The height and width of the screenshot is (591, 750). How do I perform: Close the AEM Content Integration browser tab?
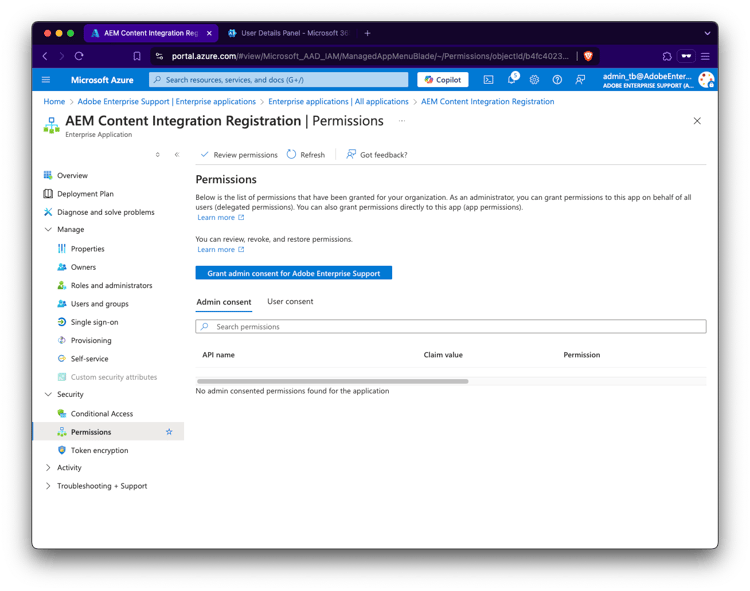tap(209, 33)
